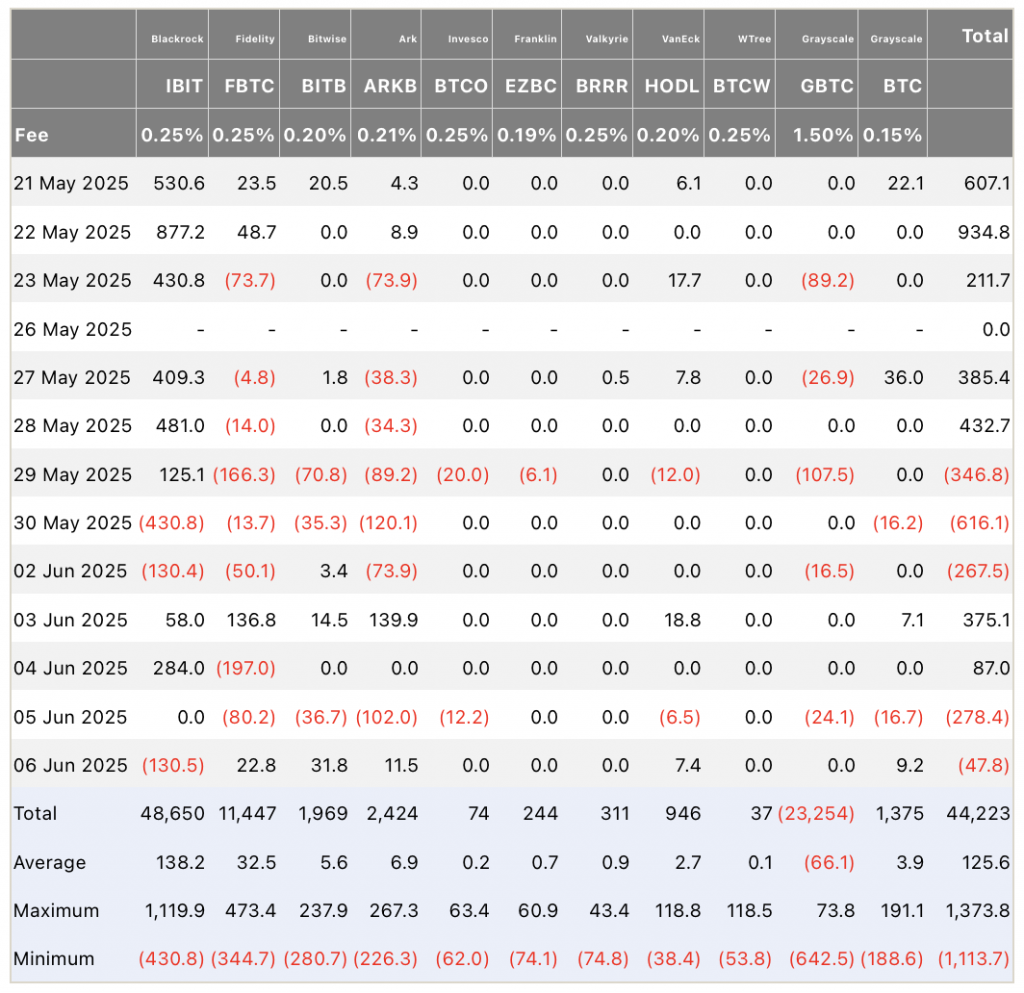
Task: Click the GBTC column header
Action: (827, 86)
